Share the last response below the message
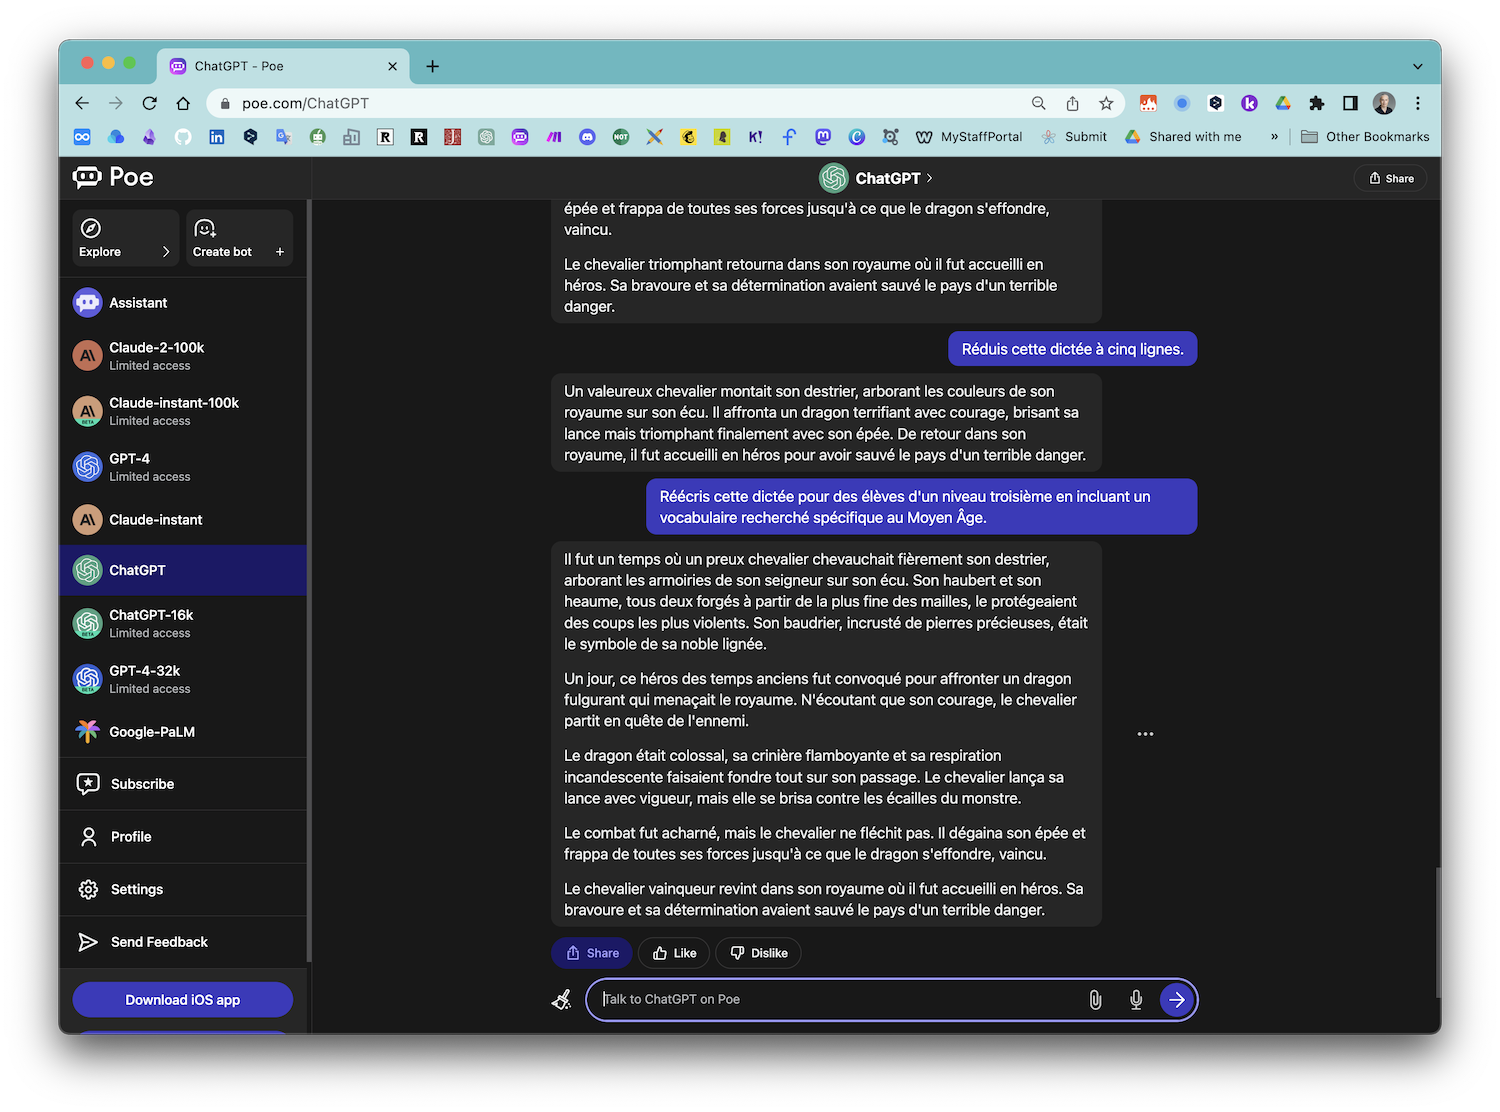The image size is (1500, 1112). (592, 953)
